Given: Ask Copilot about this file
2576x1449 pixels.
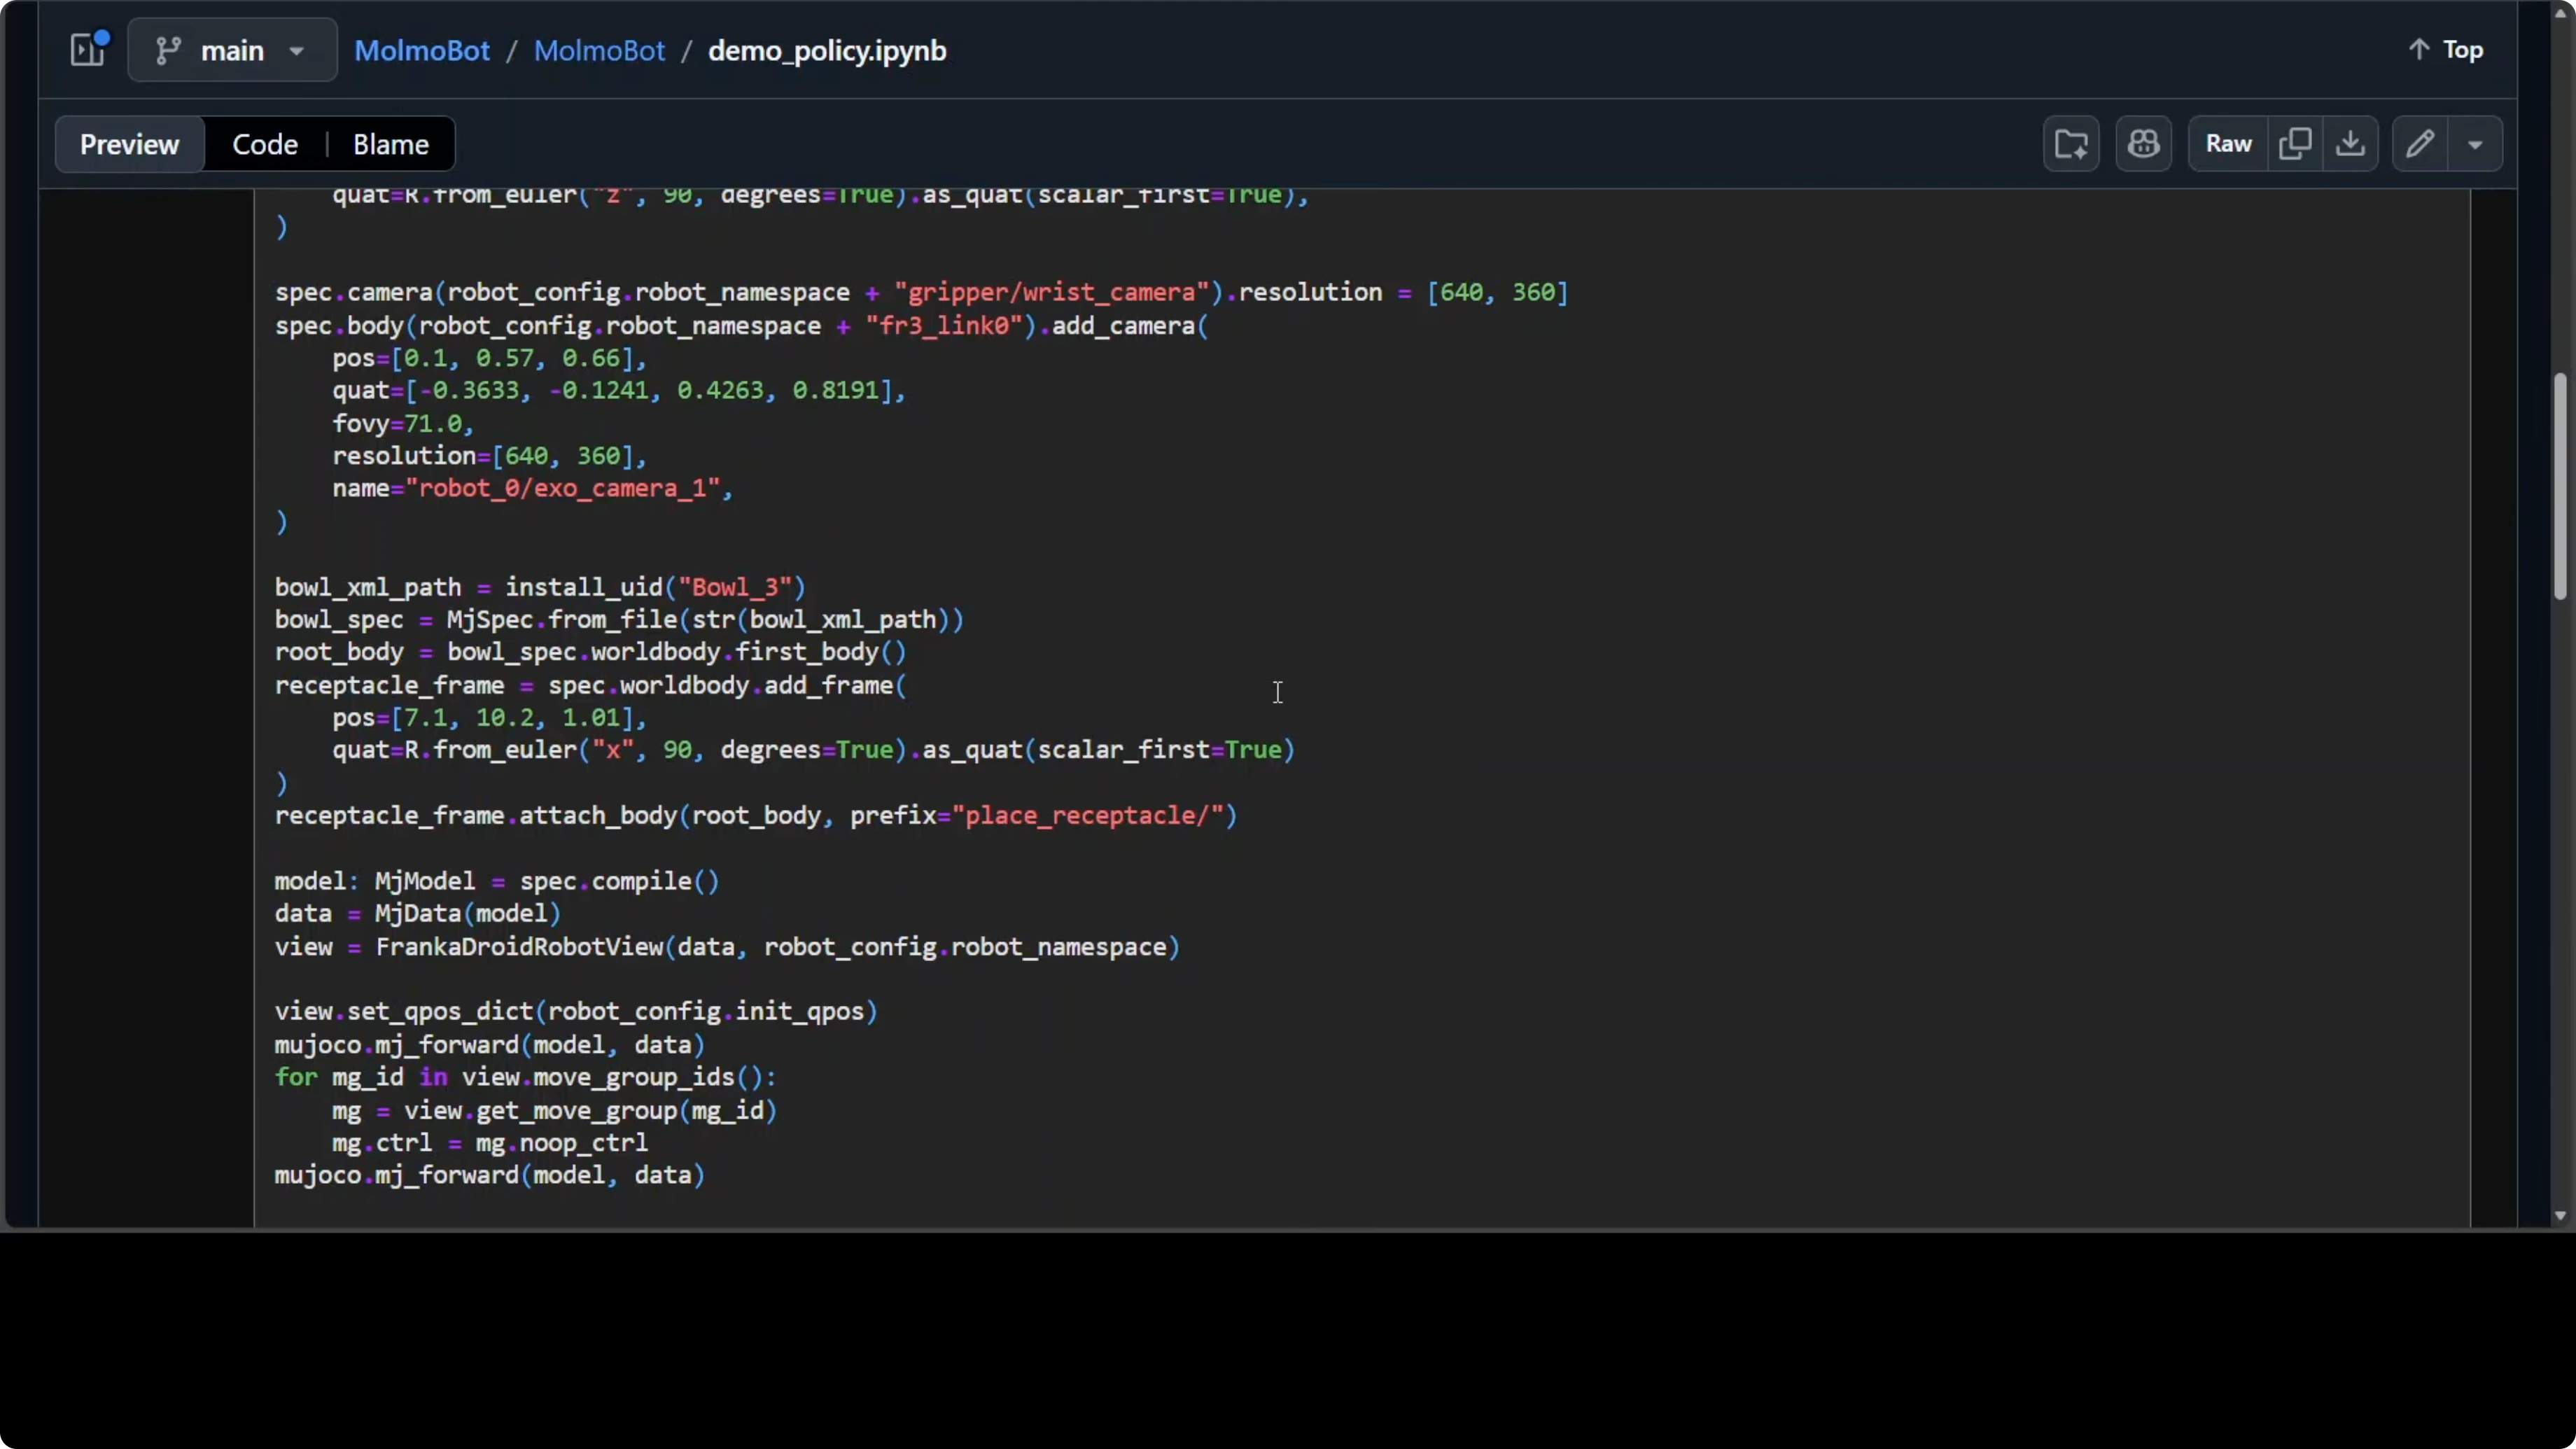Looking at the screenshot, I should click(2143, 144).
